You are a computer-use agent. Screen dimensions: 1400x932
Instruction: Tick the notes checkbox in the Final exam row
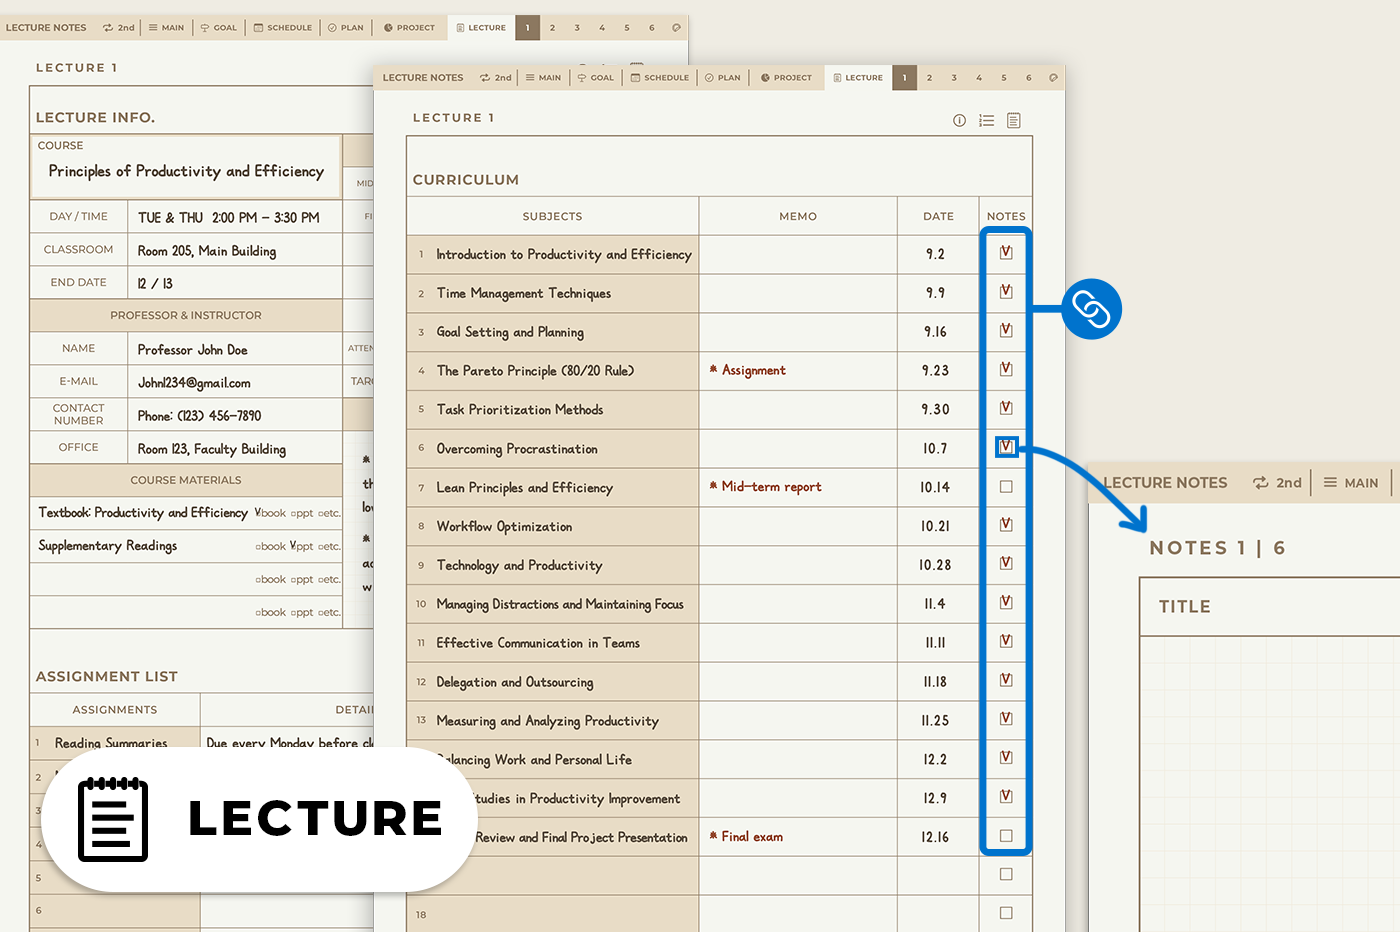click(x=1006, y=836)
